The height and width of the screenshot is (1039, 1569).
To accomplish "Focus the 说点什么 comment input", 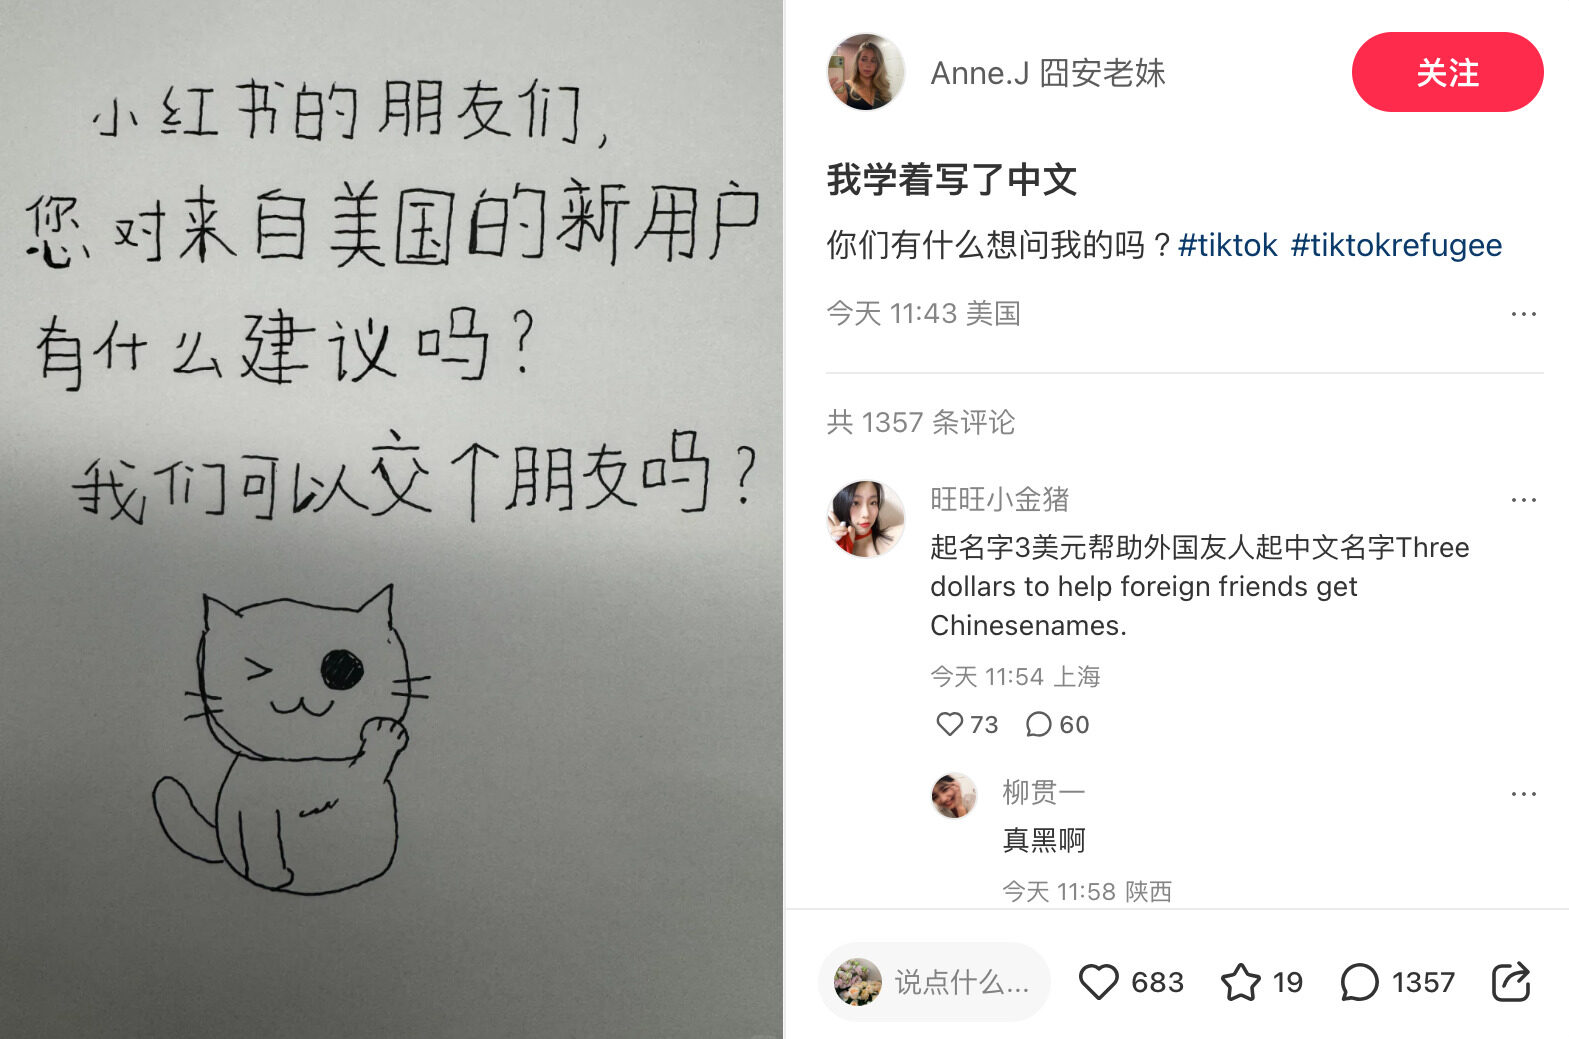I will click(934, 982).
